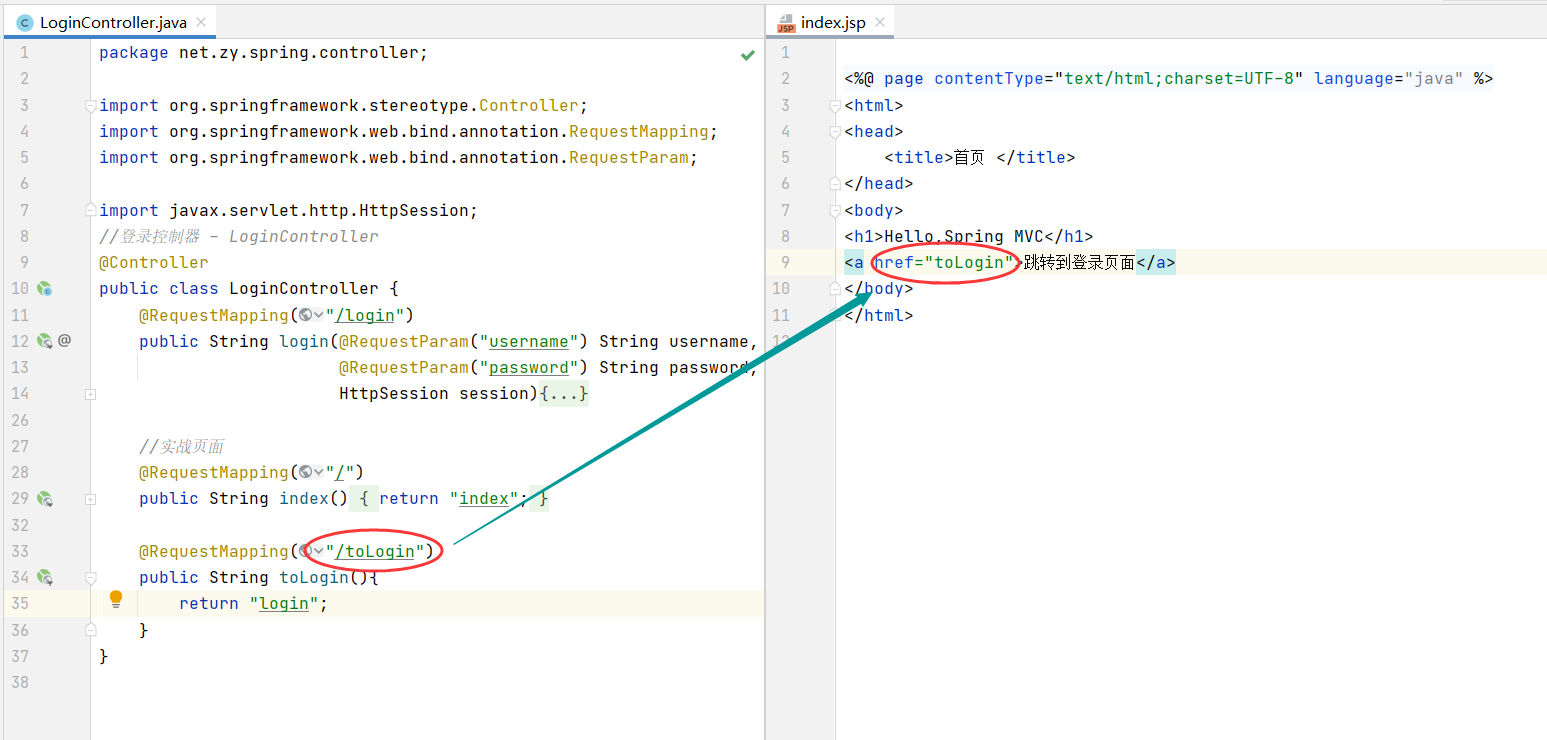This screenshot has height=740, width=1547.
Task: Click the Spring gutter icon beside the login method
Action: tap(44, 341)
